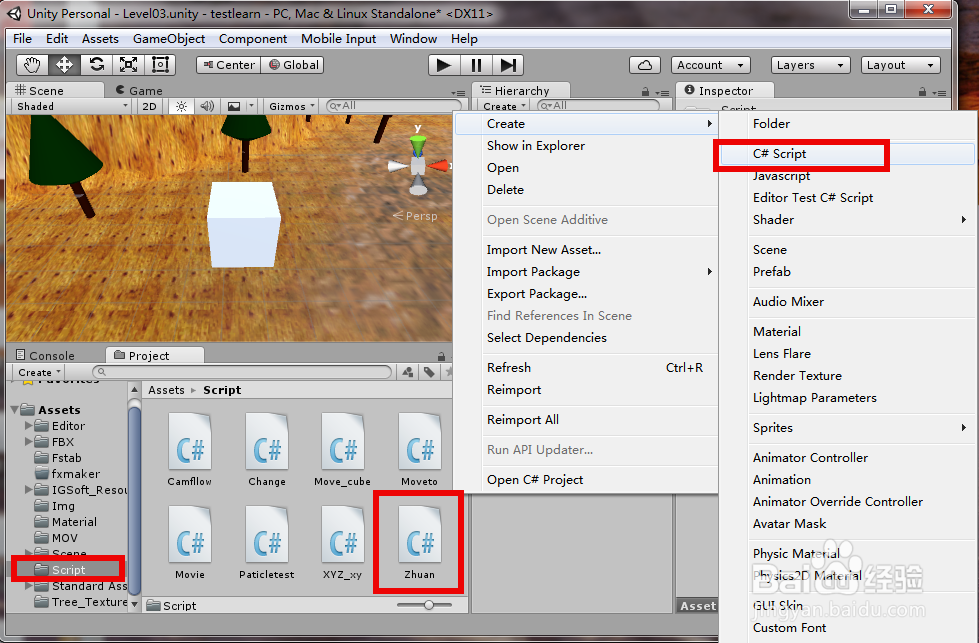979x643 pixels.
Task: Open the Project panel Create dropdown
Action: tap(39, 373)
